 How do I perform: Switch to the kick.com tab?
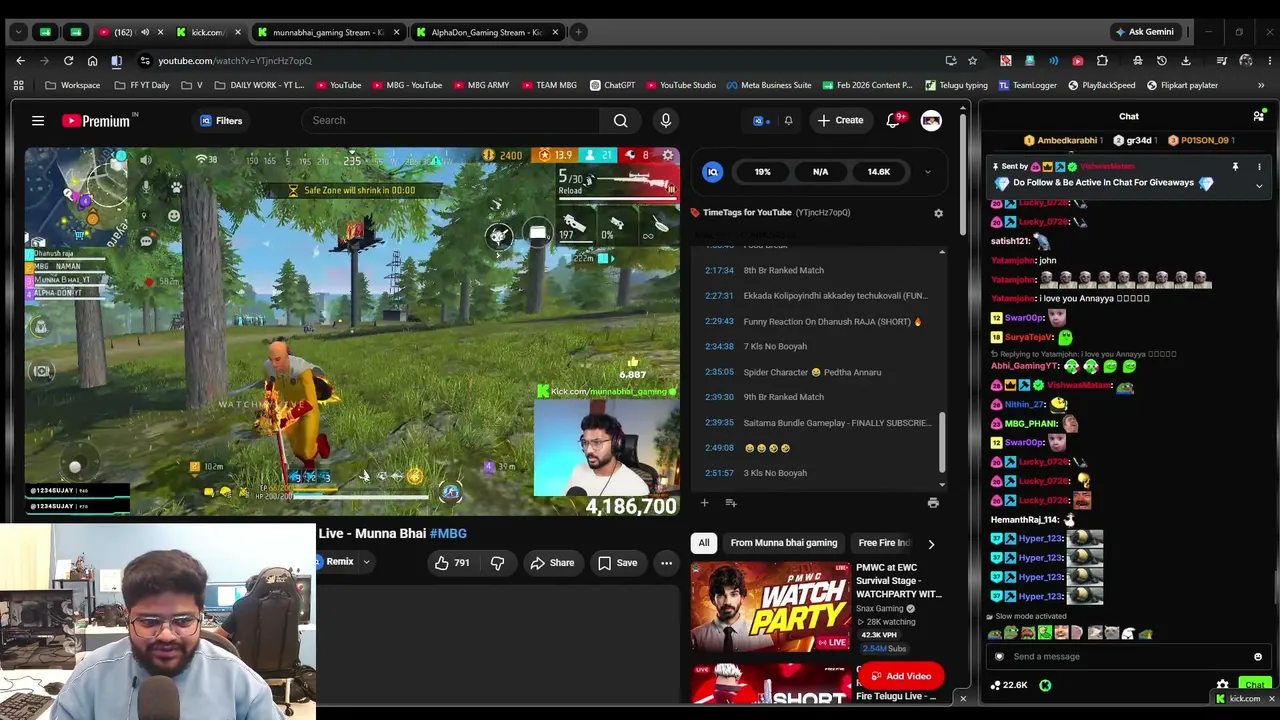click(209, 33)
